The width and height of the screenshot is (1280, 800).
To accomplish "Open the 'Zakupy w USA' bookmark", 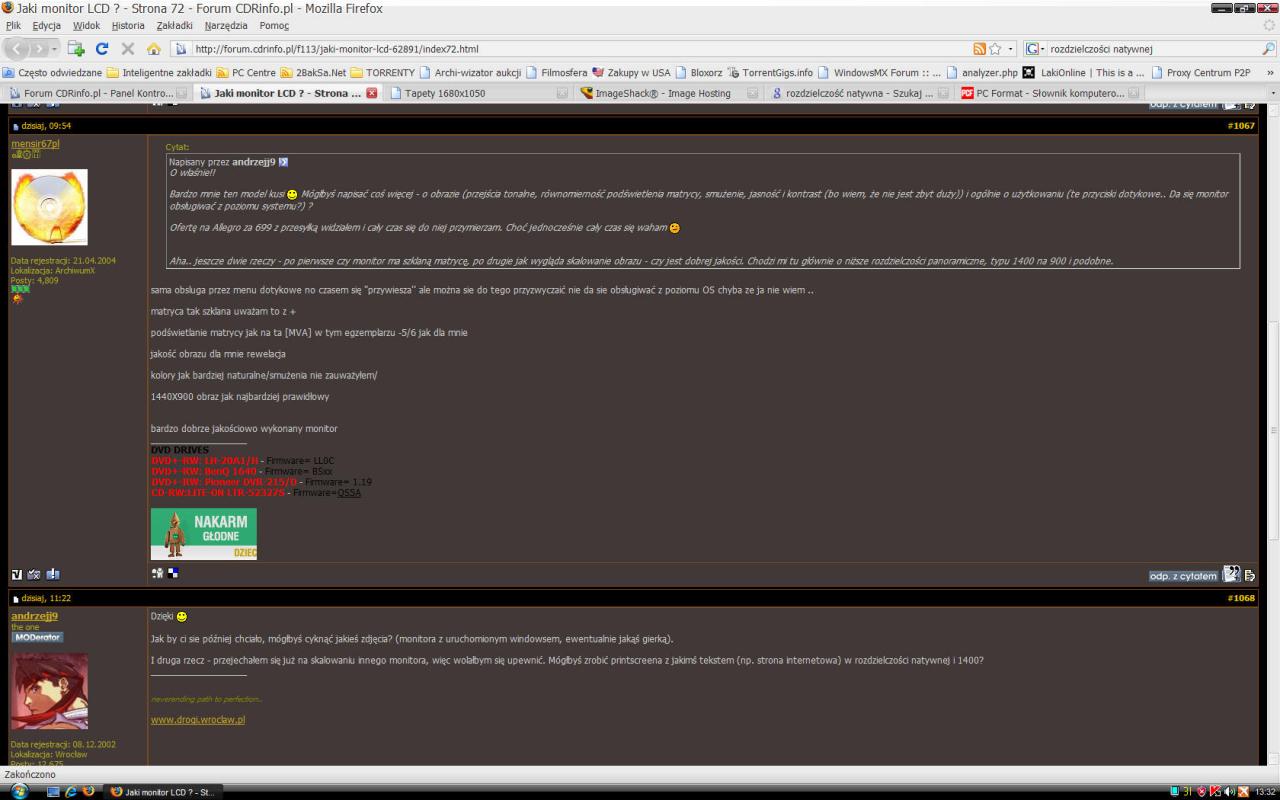I will 632,73.
